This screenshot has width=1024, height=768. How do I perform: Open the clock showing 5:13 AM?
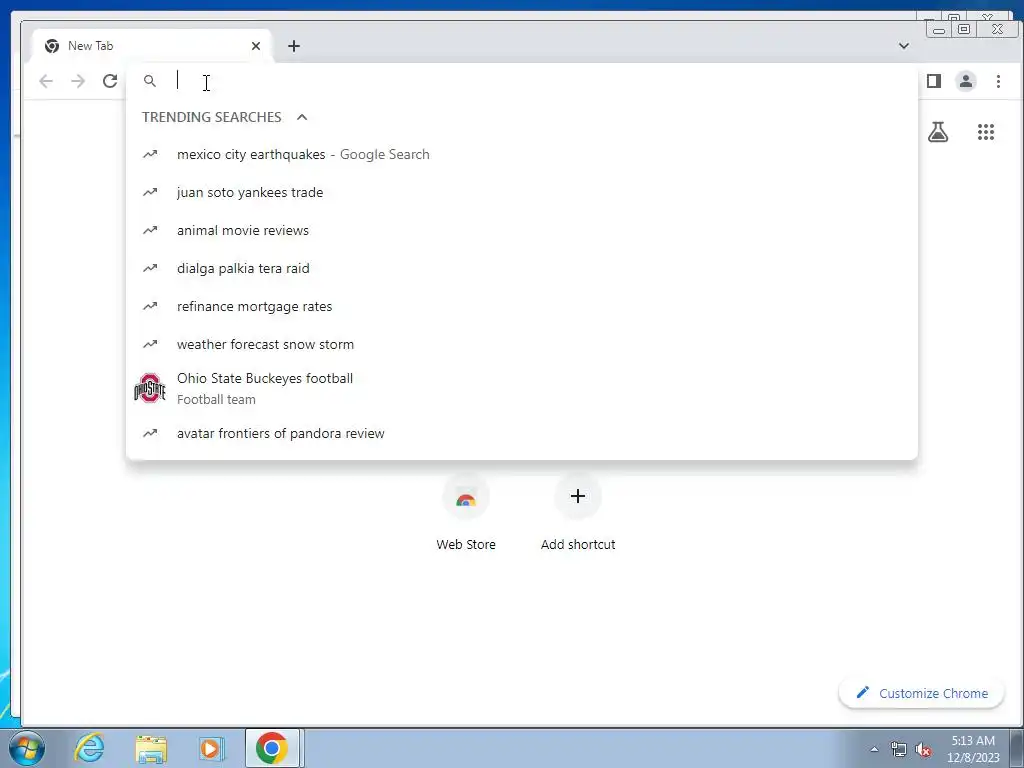973,749
